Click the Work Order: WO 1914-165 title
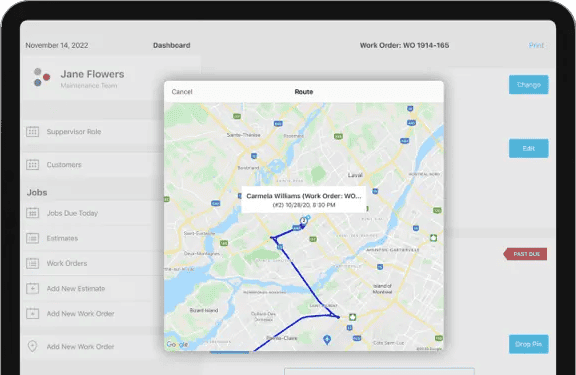Image resolution: width=576 pixels, height=375 pixels. 404,45
